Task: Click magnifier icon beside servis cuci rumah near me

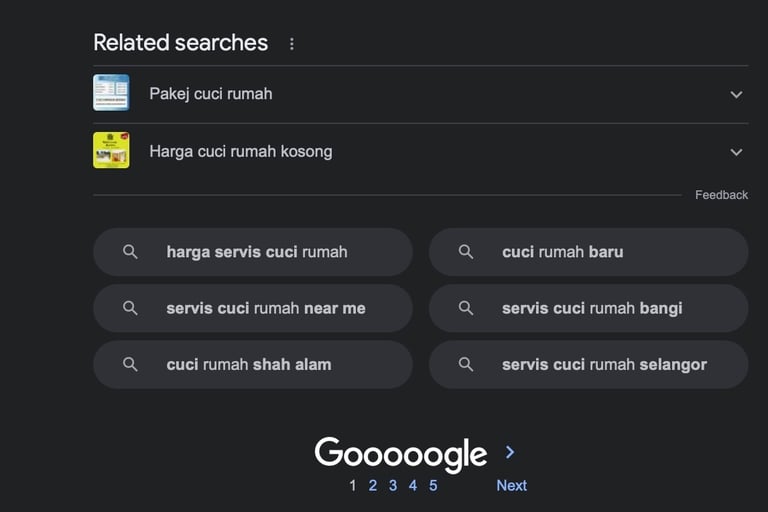Action: pyautogui.click(x=130, y=308)
